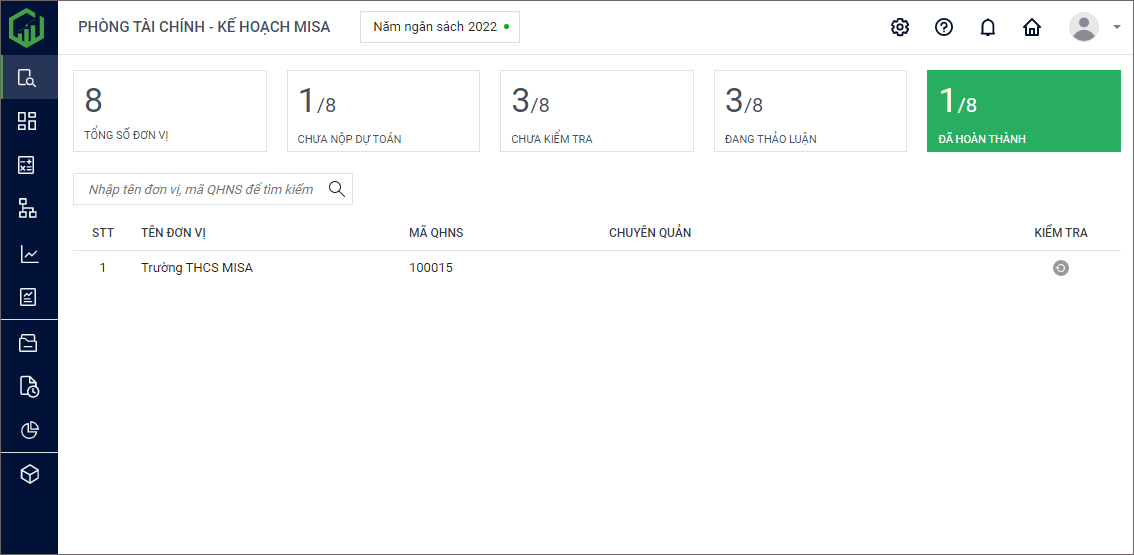Click the MISA logo in sidebar

click(x=28, y=27)
